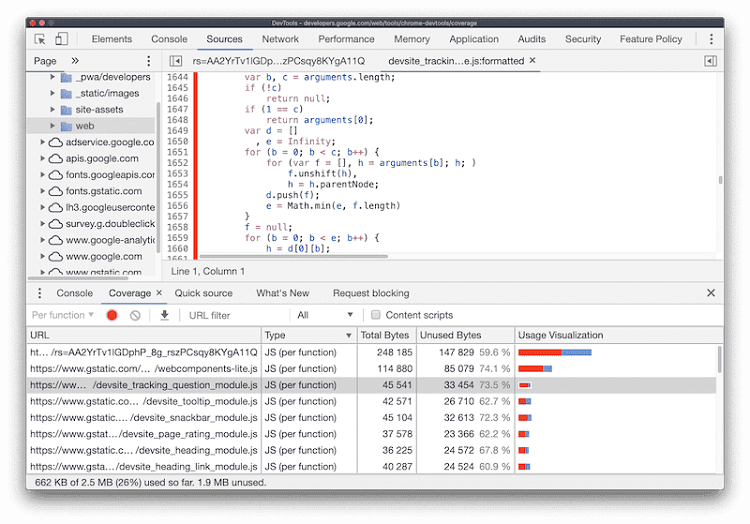The width and height of the screenshot is (750, 524).
Task: Select the devsite_tooltip_module.js coverage row
Action: tap(371, 402)
